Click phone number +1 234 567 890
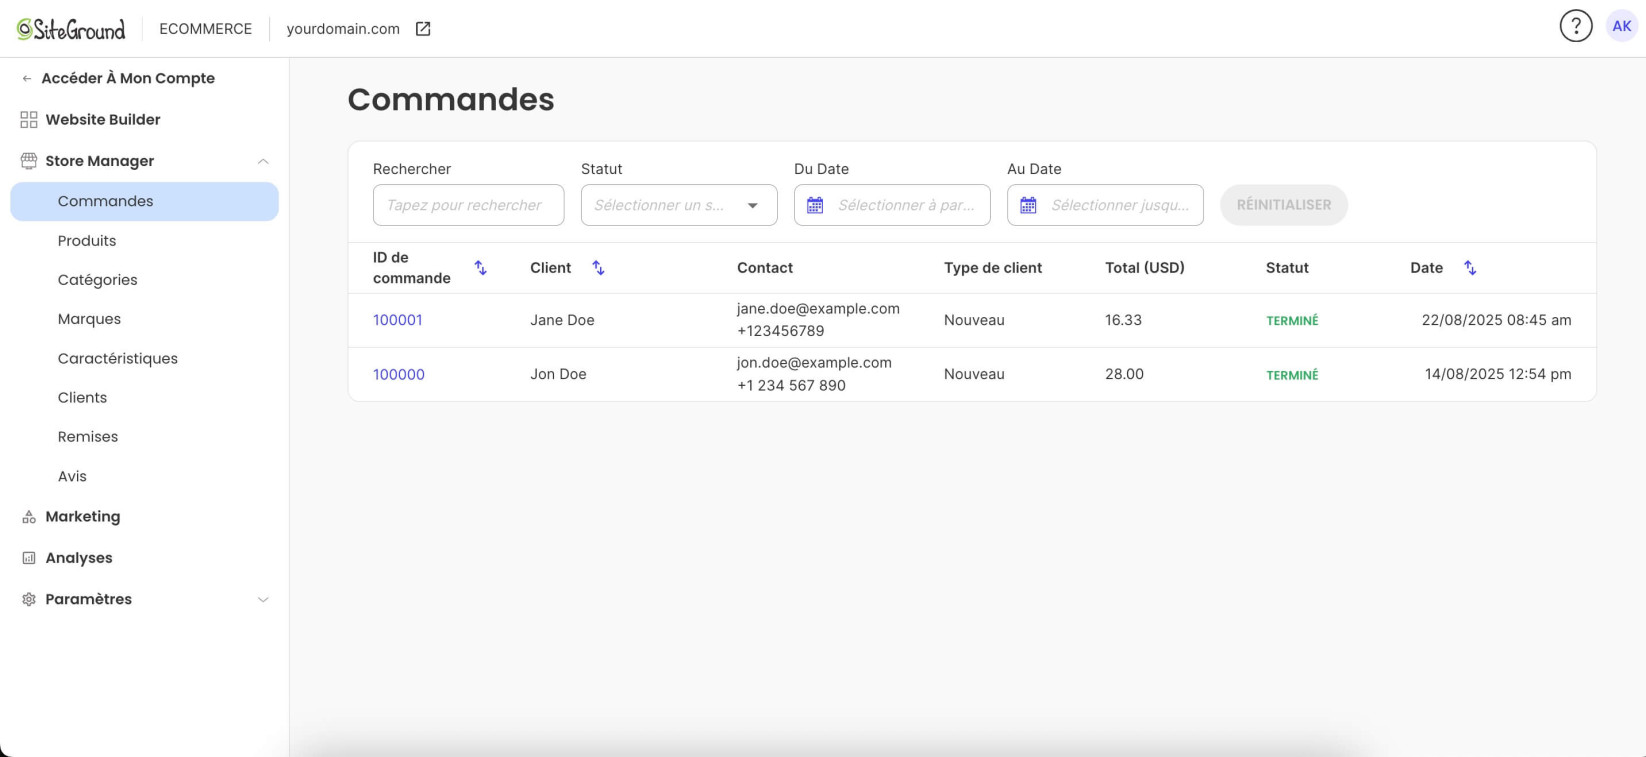Screen dimensions: 1646x757 [791, 385]
